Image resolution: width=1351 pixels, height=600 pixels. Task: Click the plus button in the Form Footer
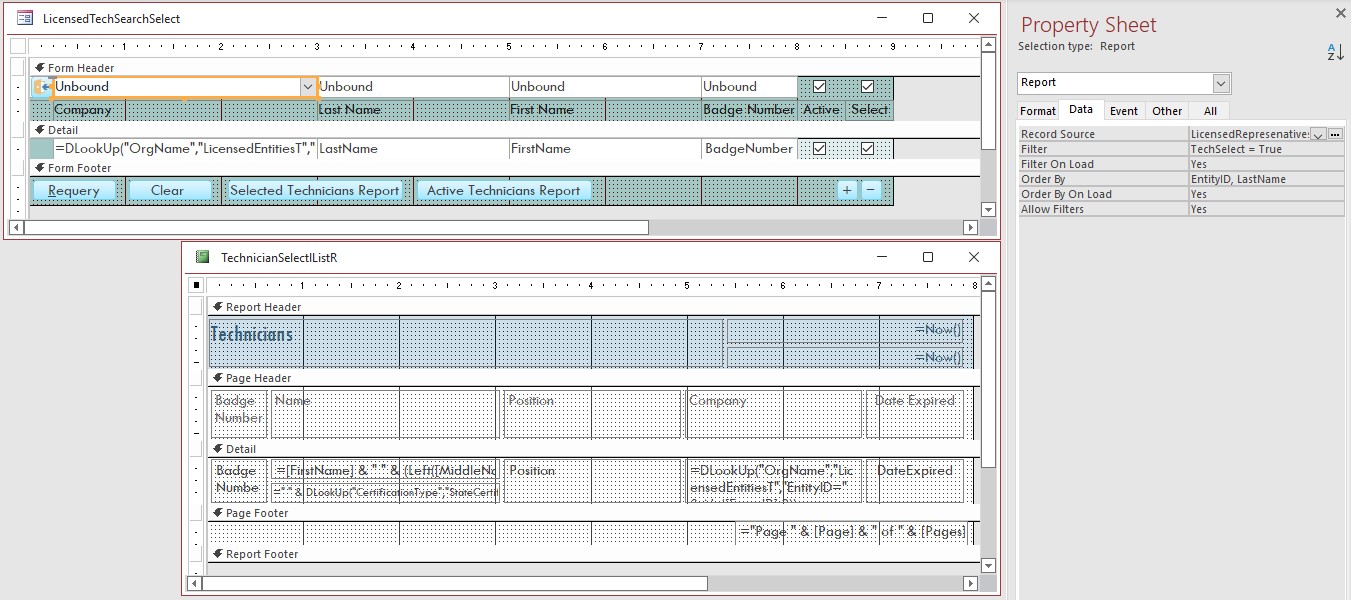pyautogui.click(x=847, y=190)
